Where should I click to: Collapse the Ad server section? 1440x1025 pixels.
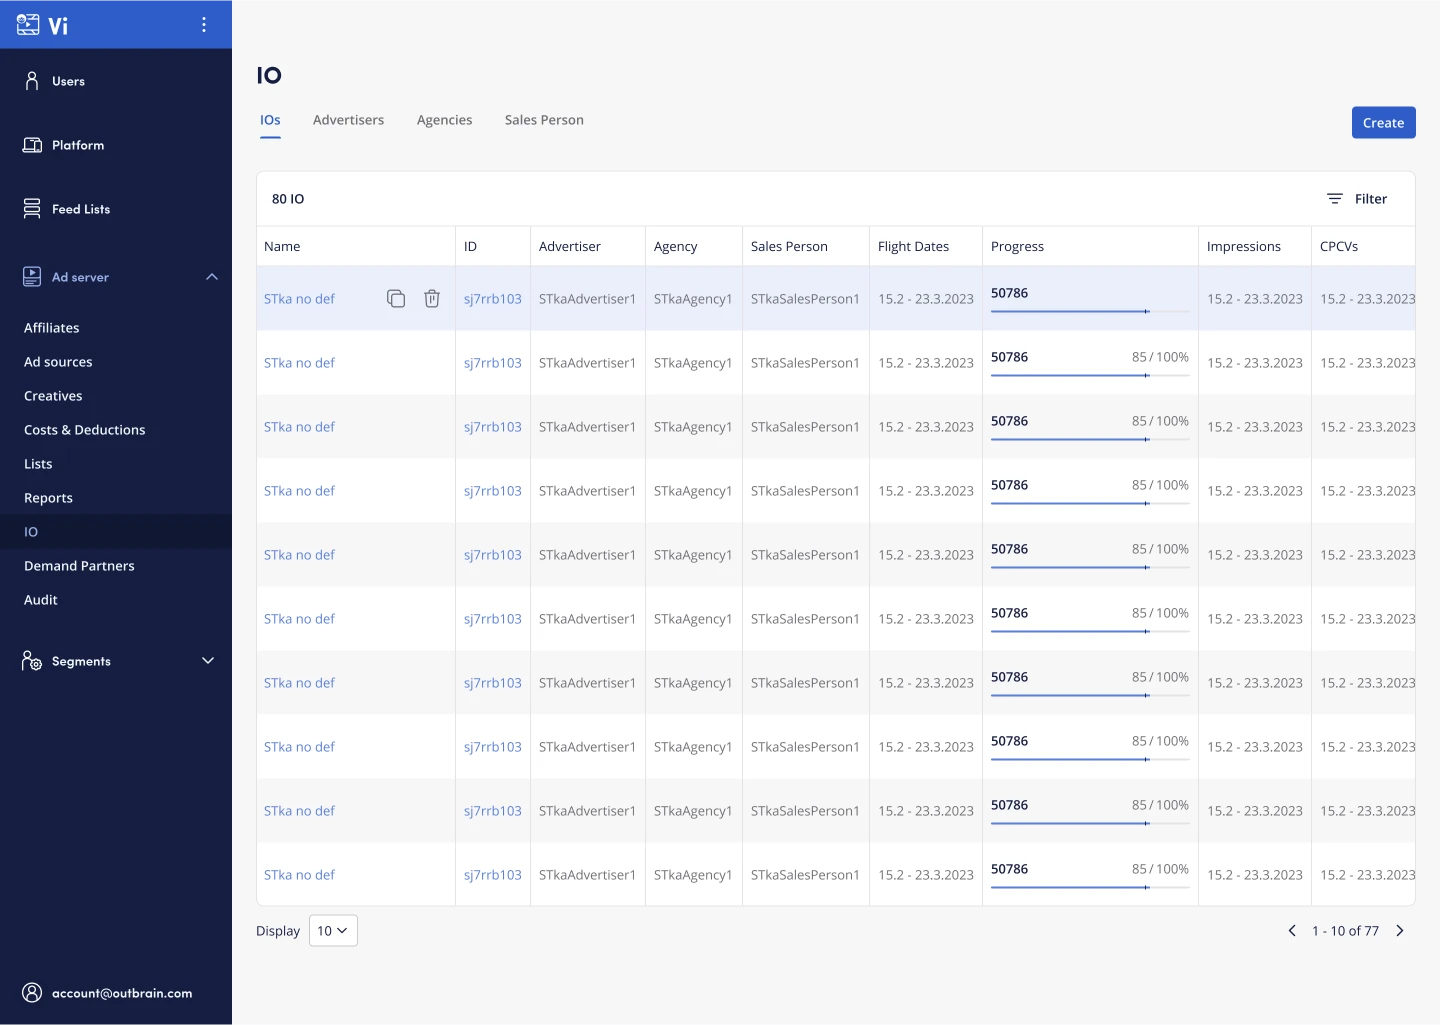(x=212, y=277)
